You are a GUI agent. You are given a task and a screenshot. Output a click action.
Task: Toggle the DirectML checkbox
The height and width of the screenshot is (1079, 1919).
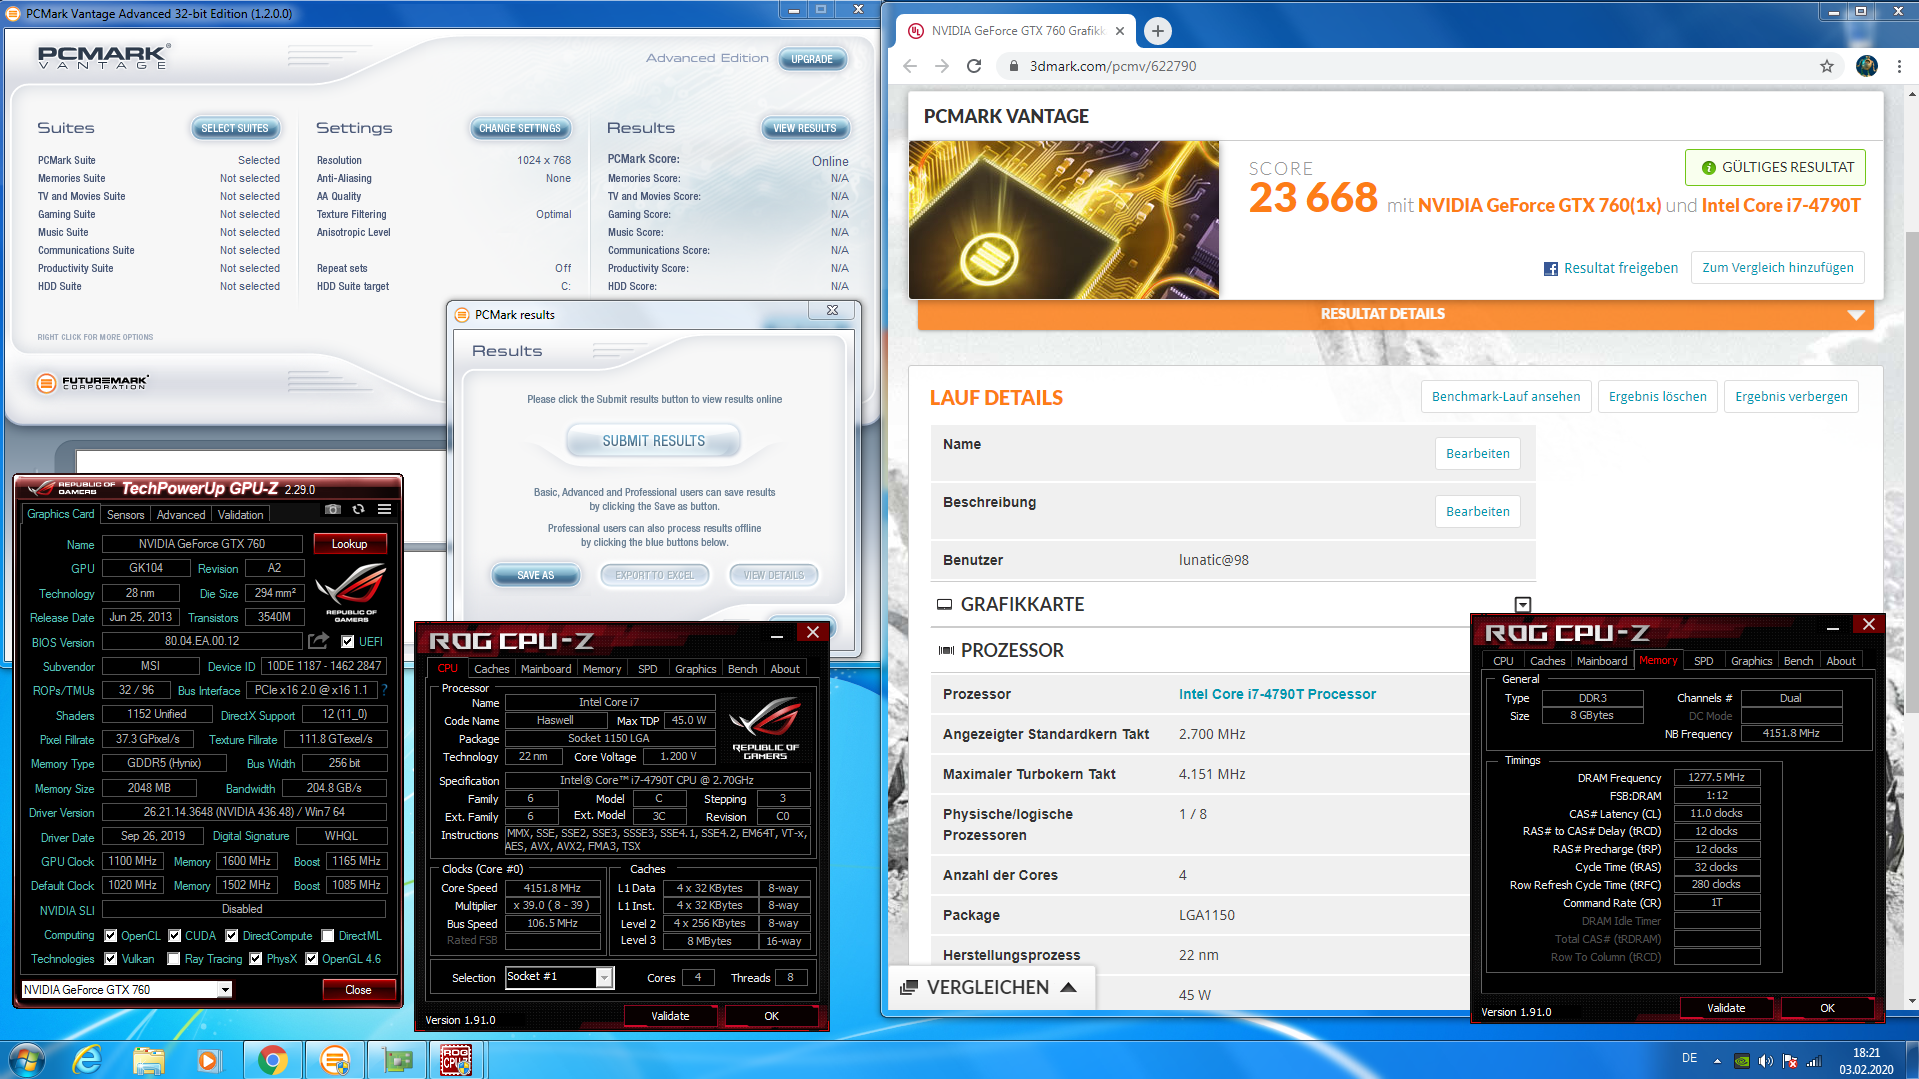pyautogui.click(x=328, y=936)
